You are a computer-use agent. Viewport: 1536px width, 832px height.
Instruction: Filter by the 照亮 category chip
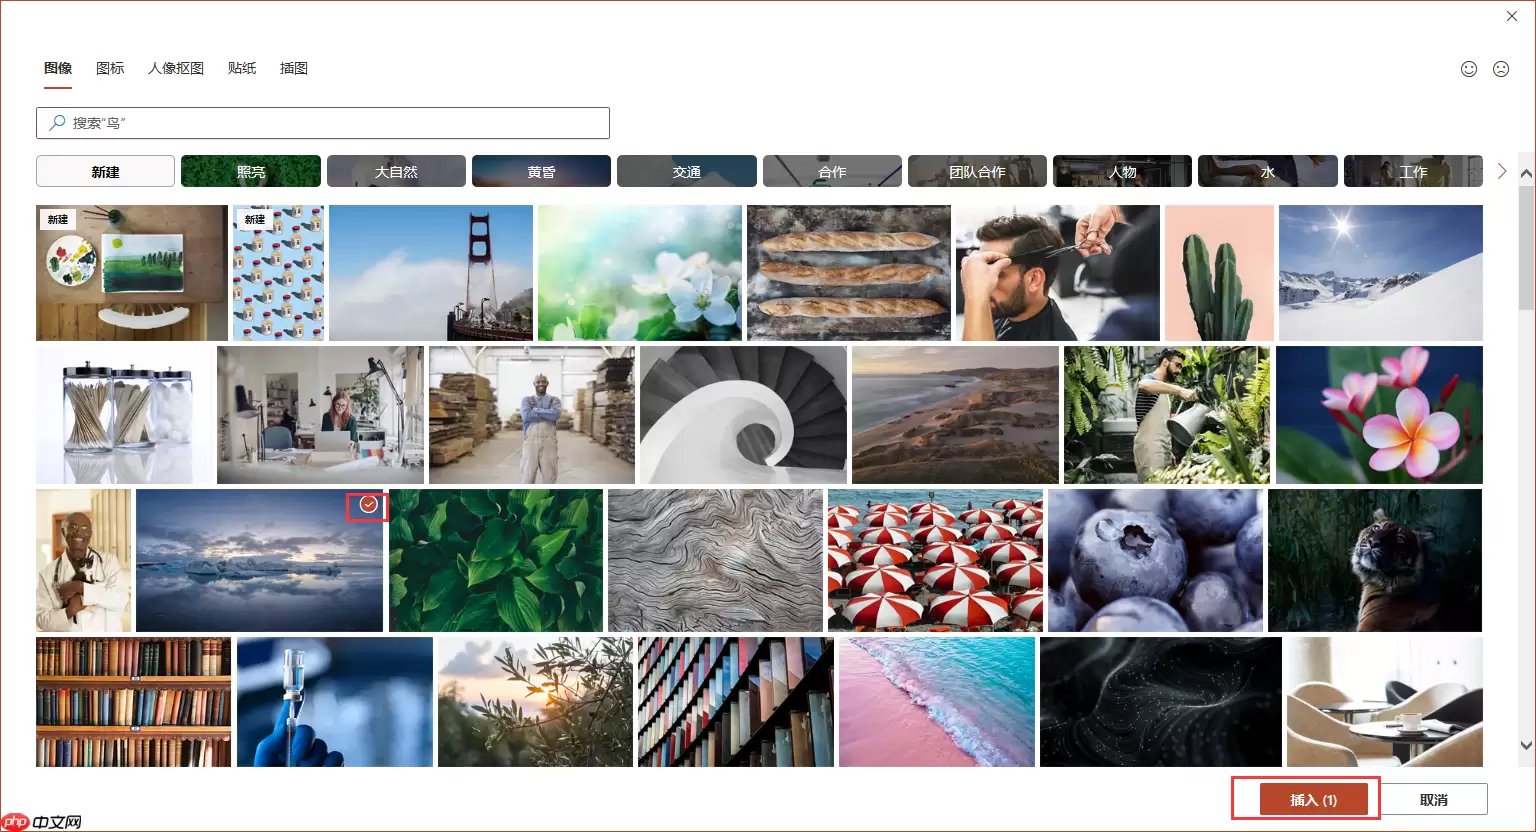[x=251, y=171]
